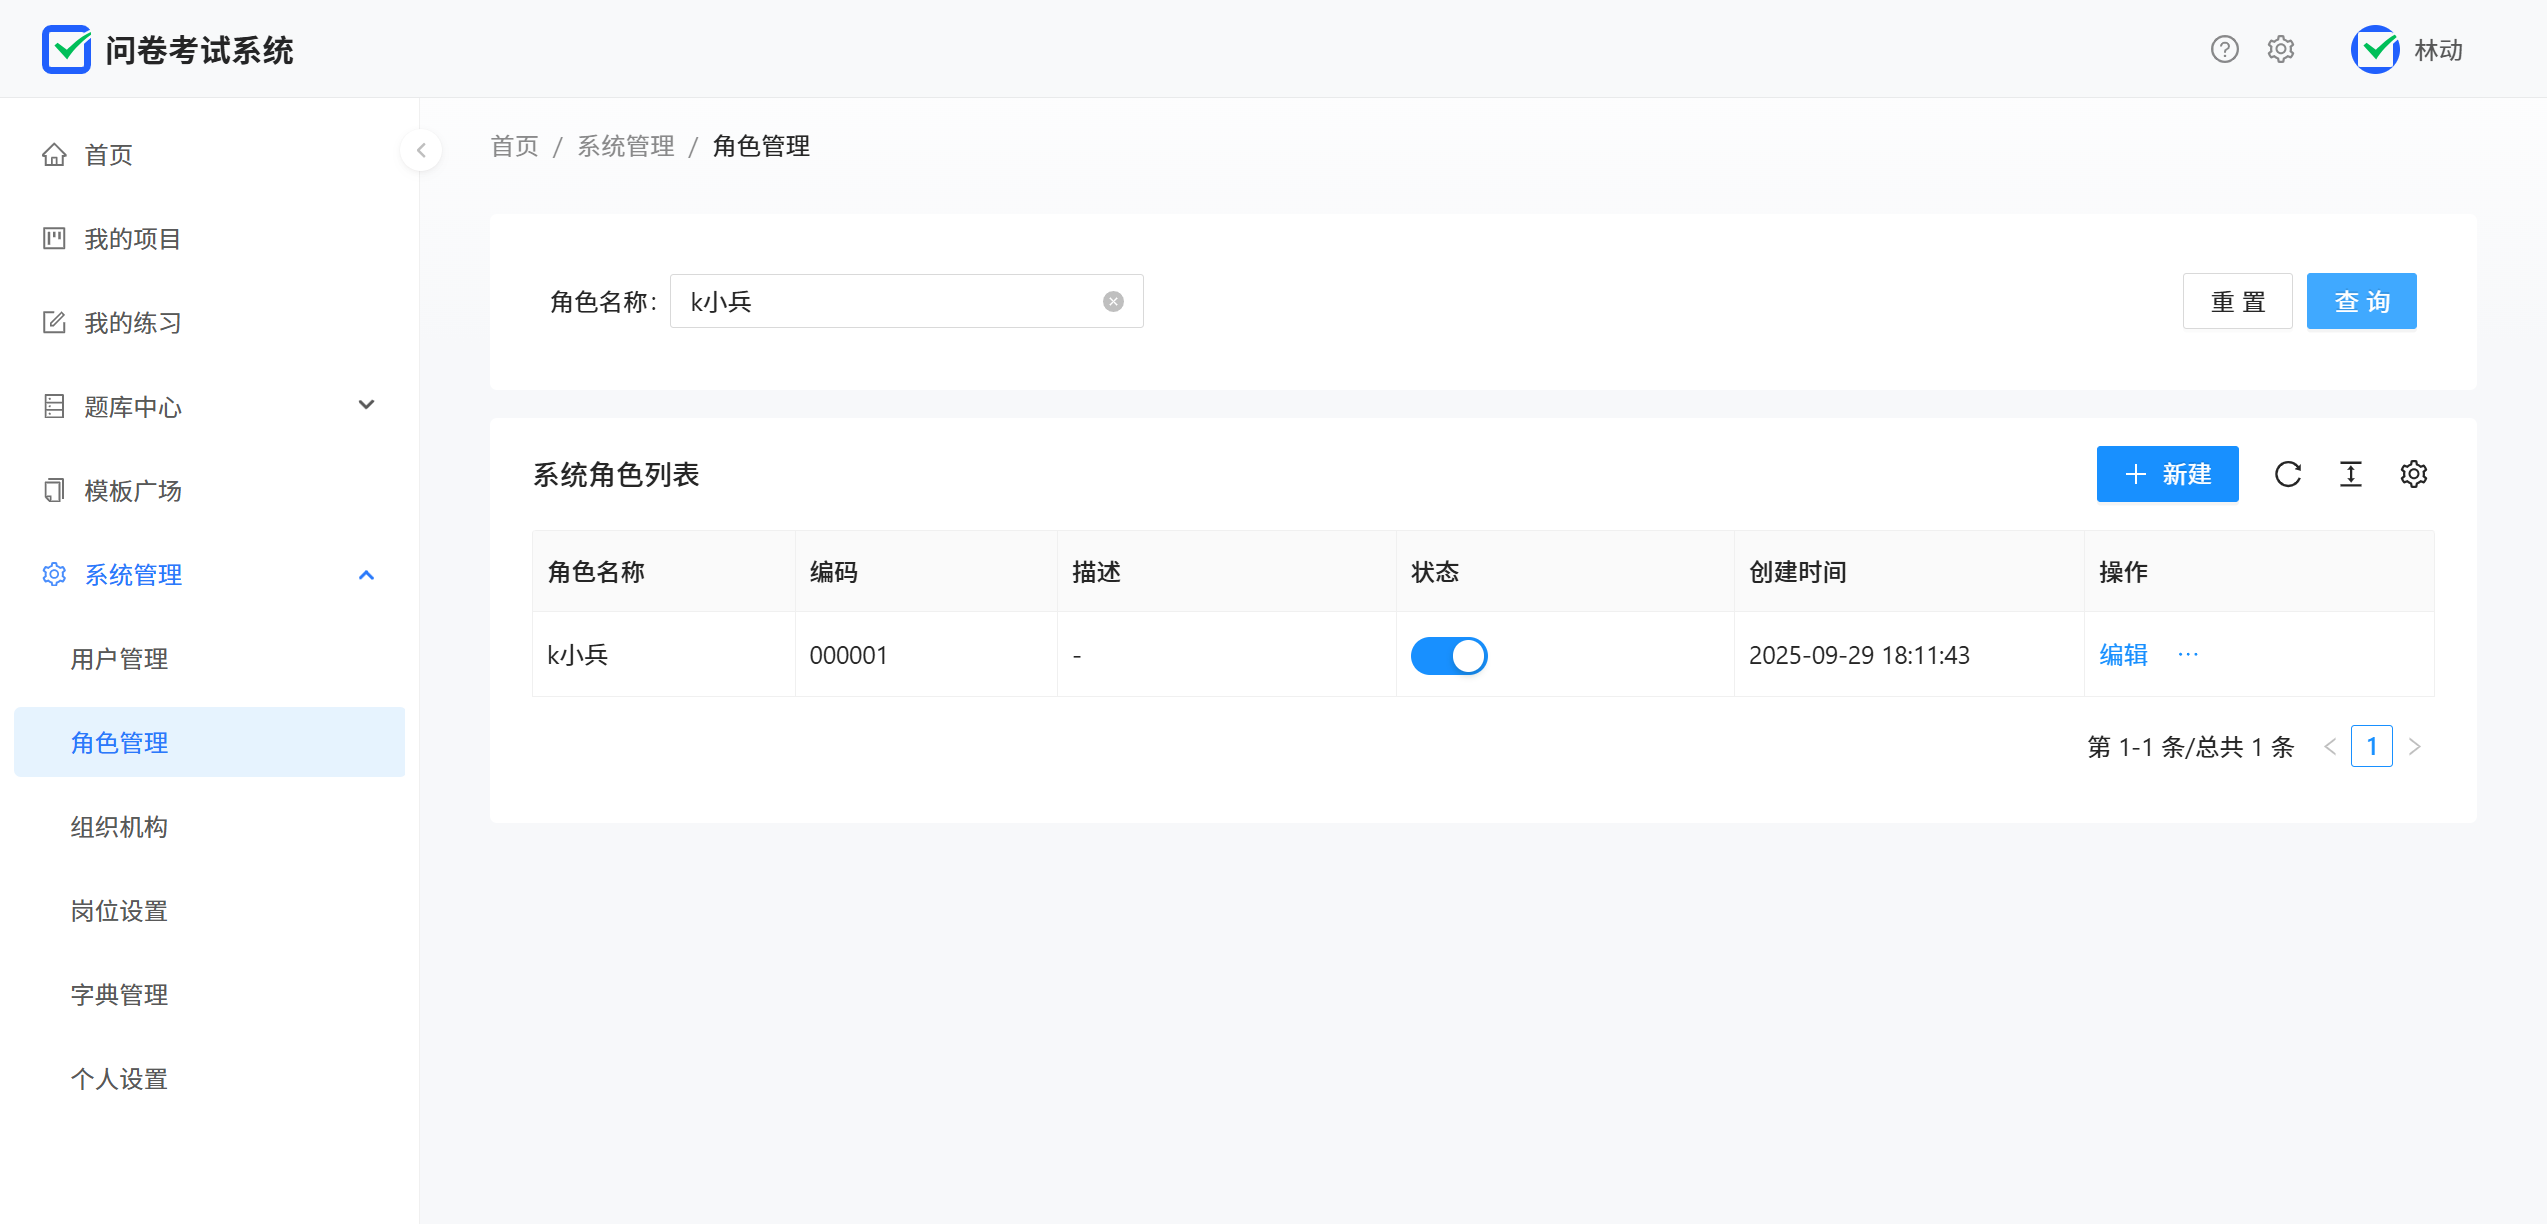Open the table column settings gear
The image size is (2547, 1224).
(x=2414, y=474)
